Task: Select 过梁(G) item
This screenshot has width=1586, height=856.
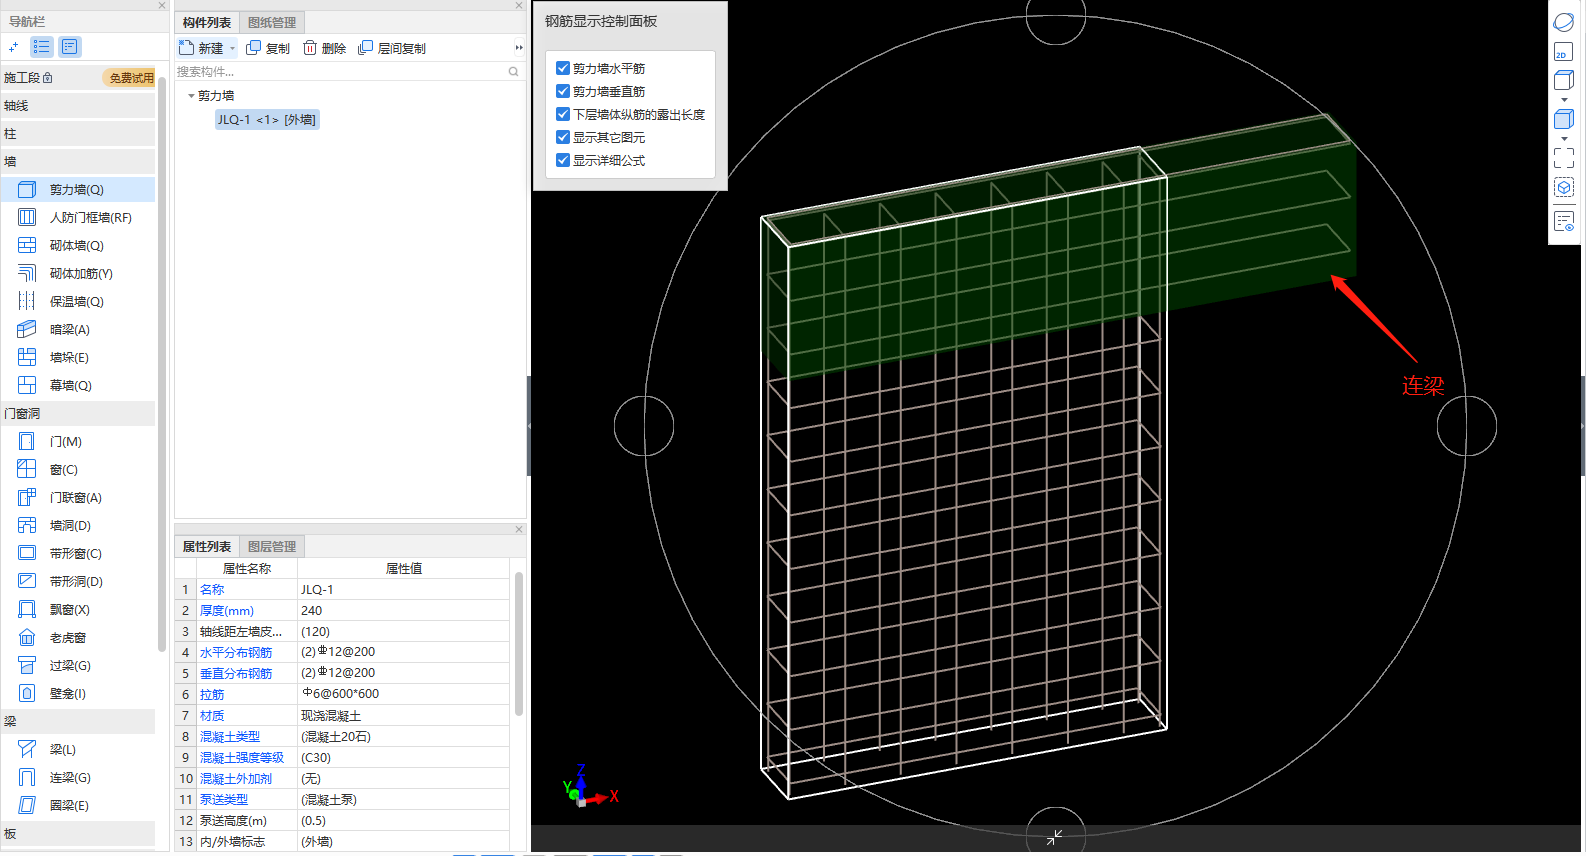Action: tap(78, 665)
